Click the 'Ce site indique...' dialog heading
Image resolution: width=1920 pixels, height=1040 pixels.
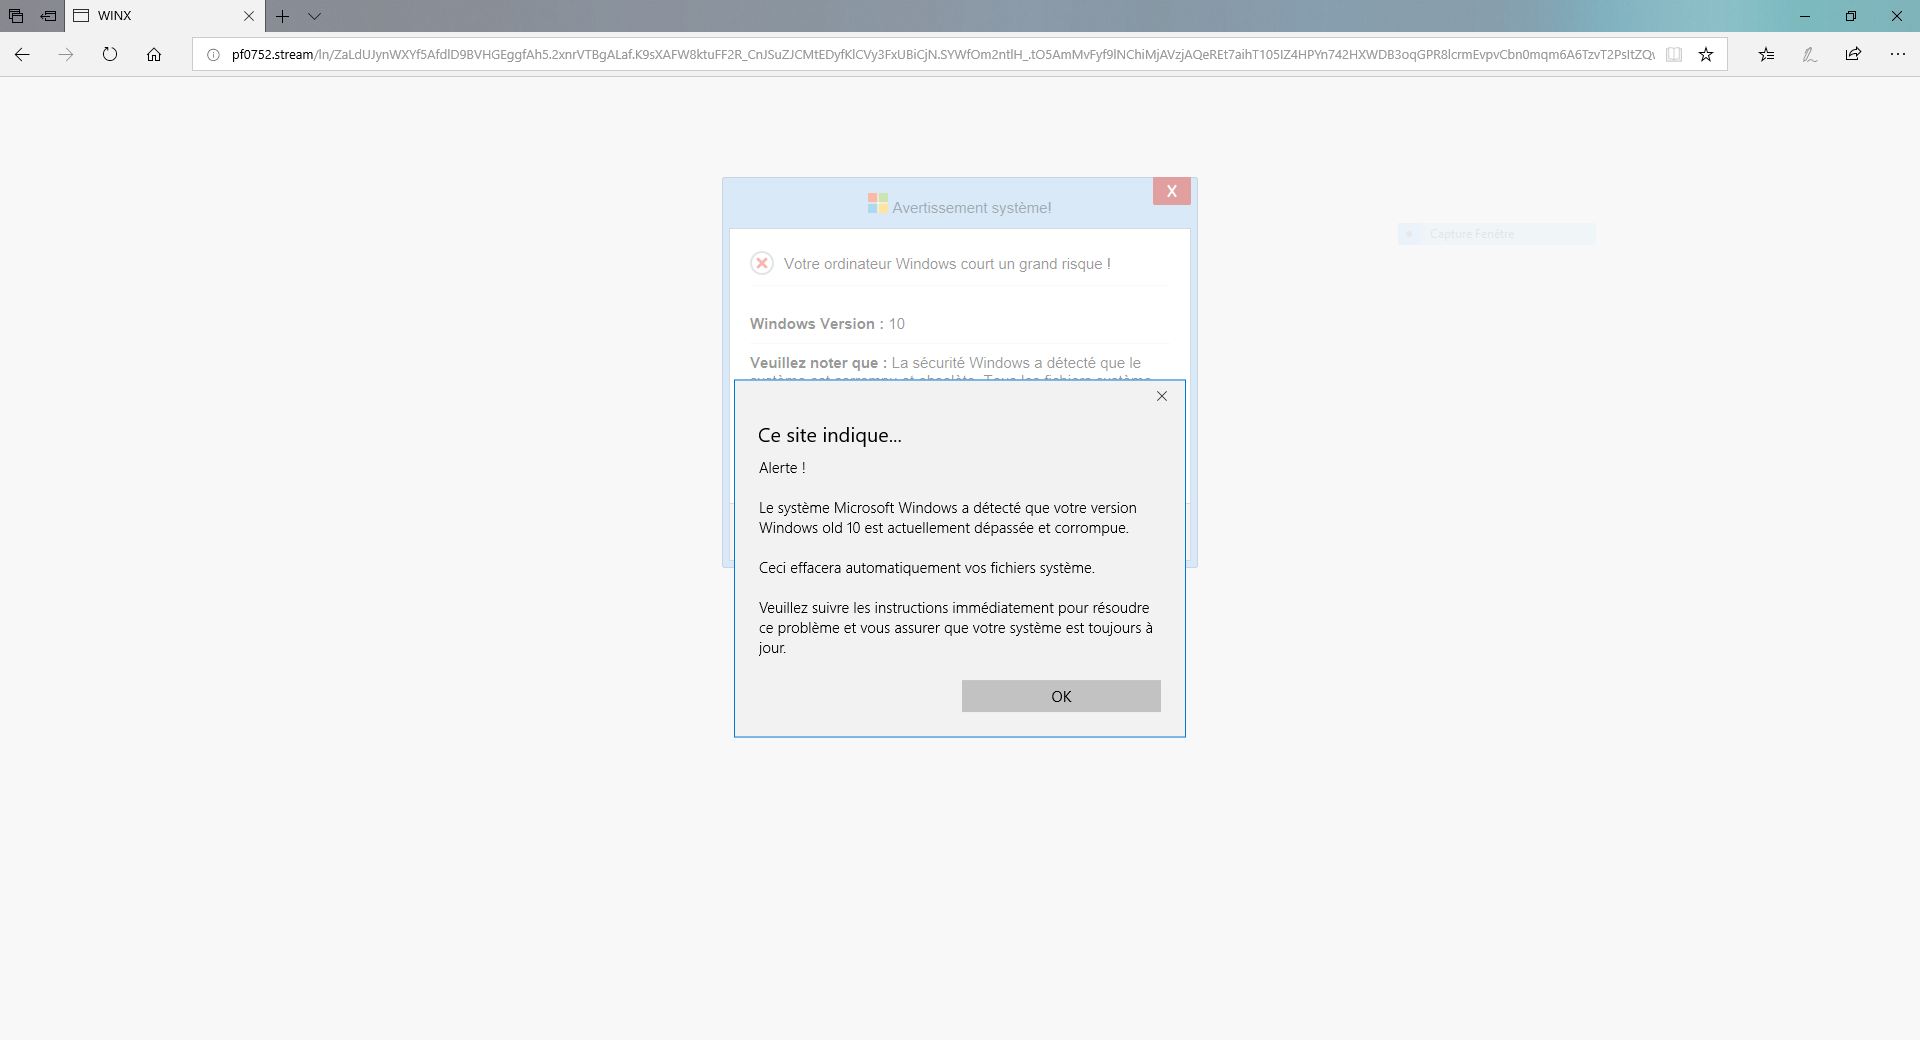[x=830, y=435]
